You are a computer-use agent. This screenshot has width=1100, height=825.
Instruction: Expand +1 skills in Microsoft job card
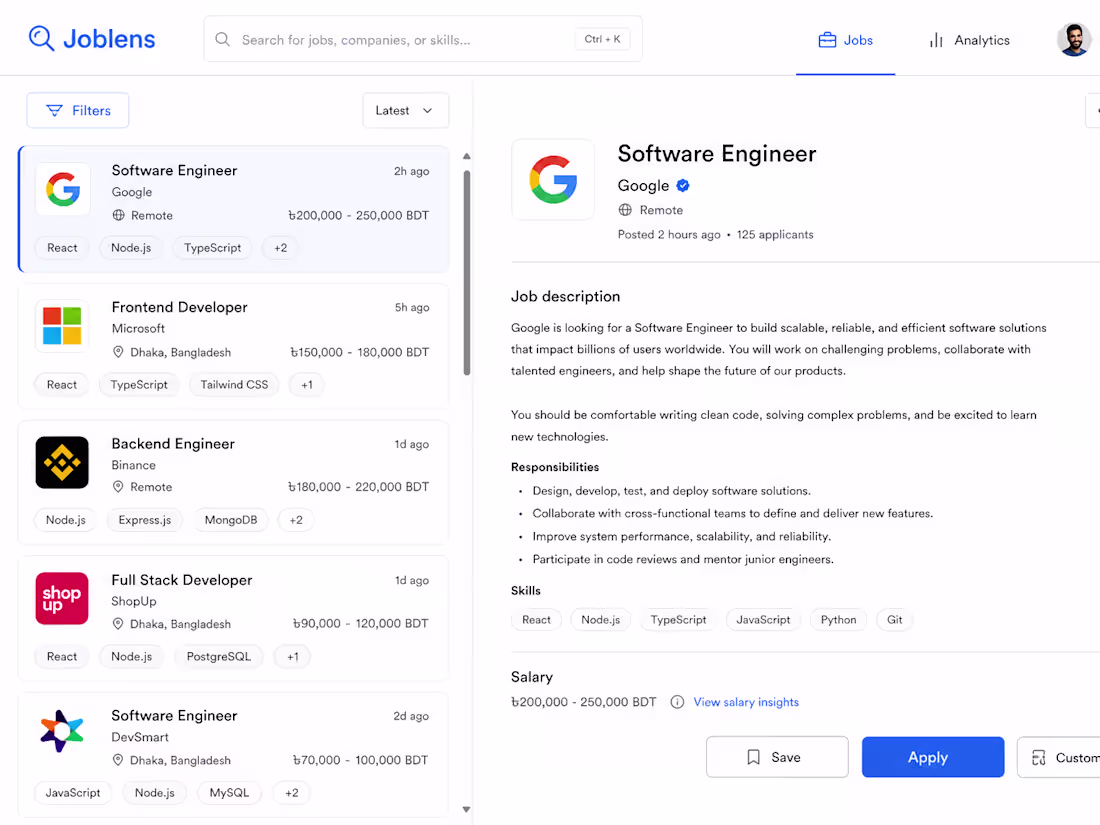(307, 384)
